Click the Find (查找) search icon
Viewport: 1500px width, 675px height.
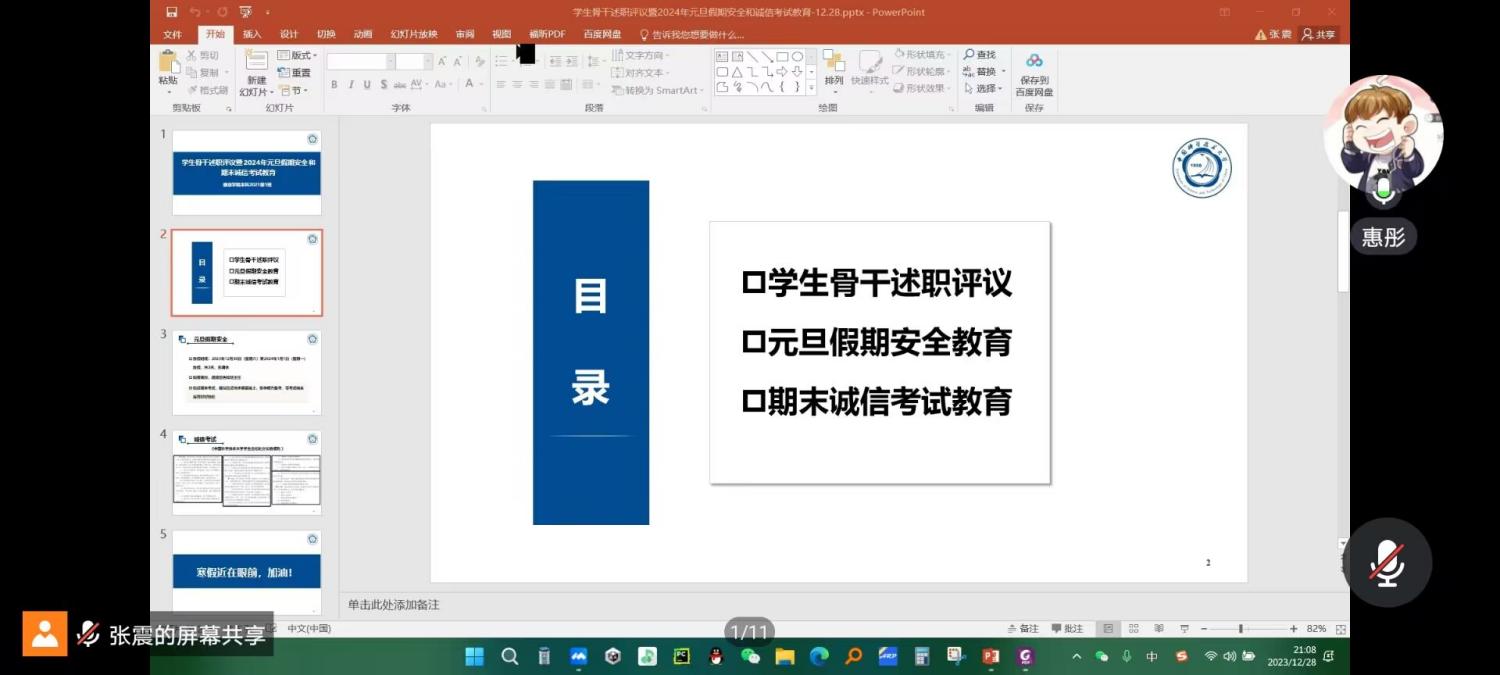click(979, 55)
